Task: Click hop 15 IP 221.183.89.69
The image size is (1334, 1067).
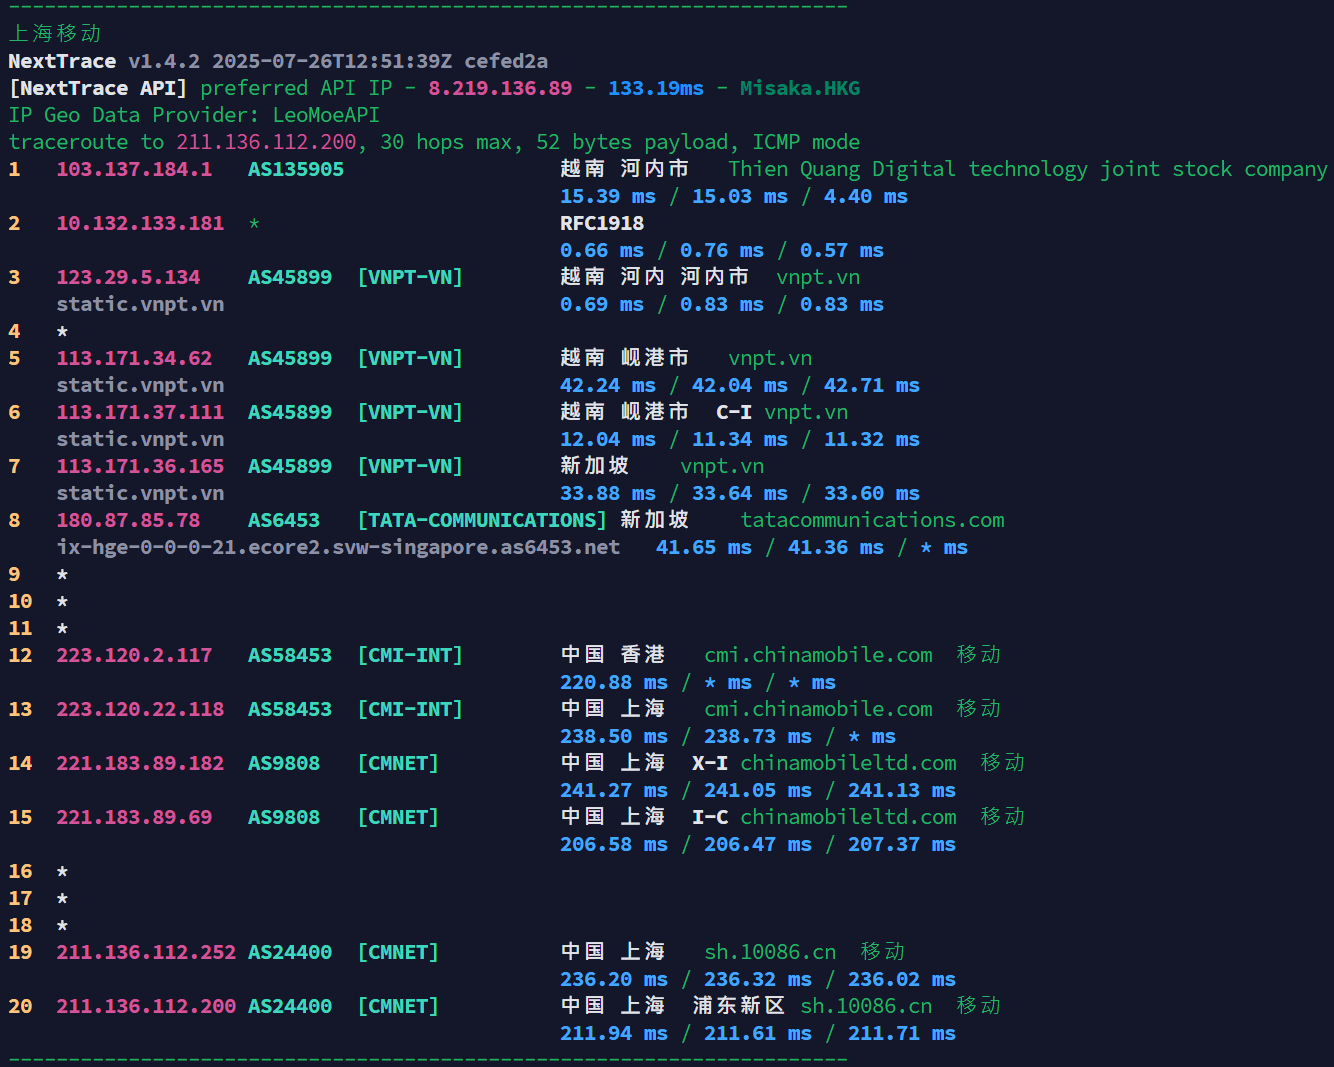Action: 134,817
